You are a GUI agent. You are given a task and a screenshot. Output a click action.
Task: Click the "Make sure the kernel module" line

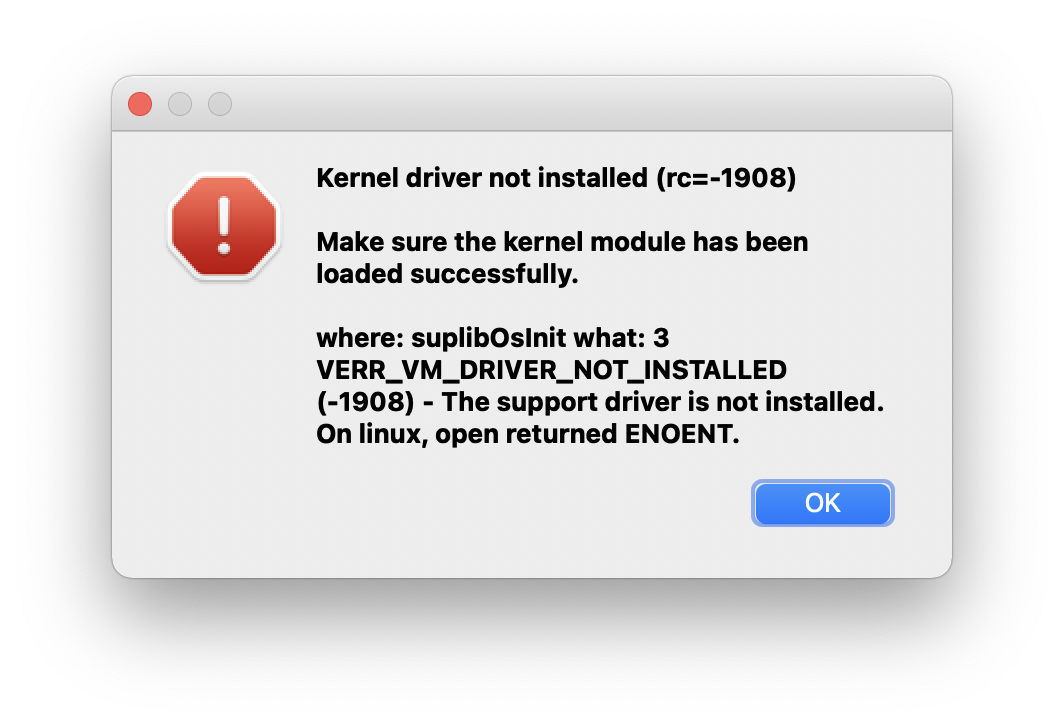(561, 242)
